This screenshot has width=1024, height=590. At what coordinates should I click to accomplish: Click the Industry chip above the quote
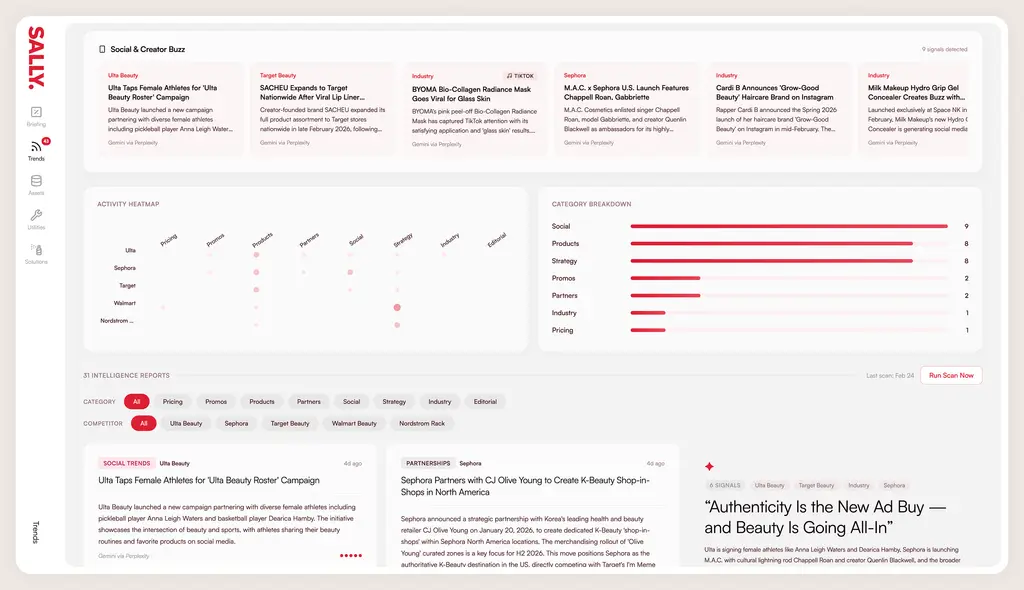point(859,485)
